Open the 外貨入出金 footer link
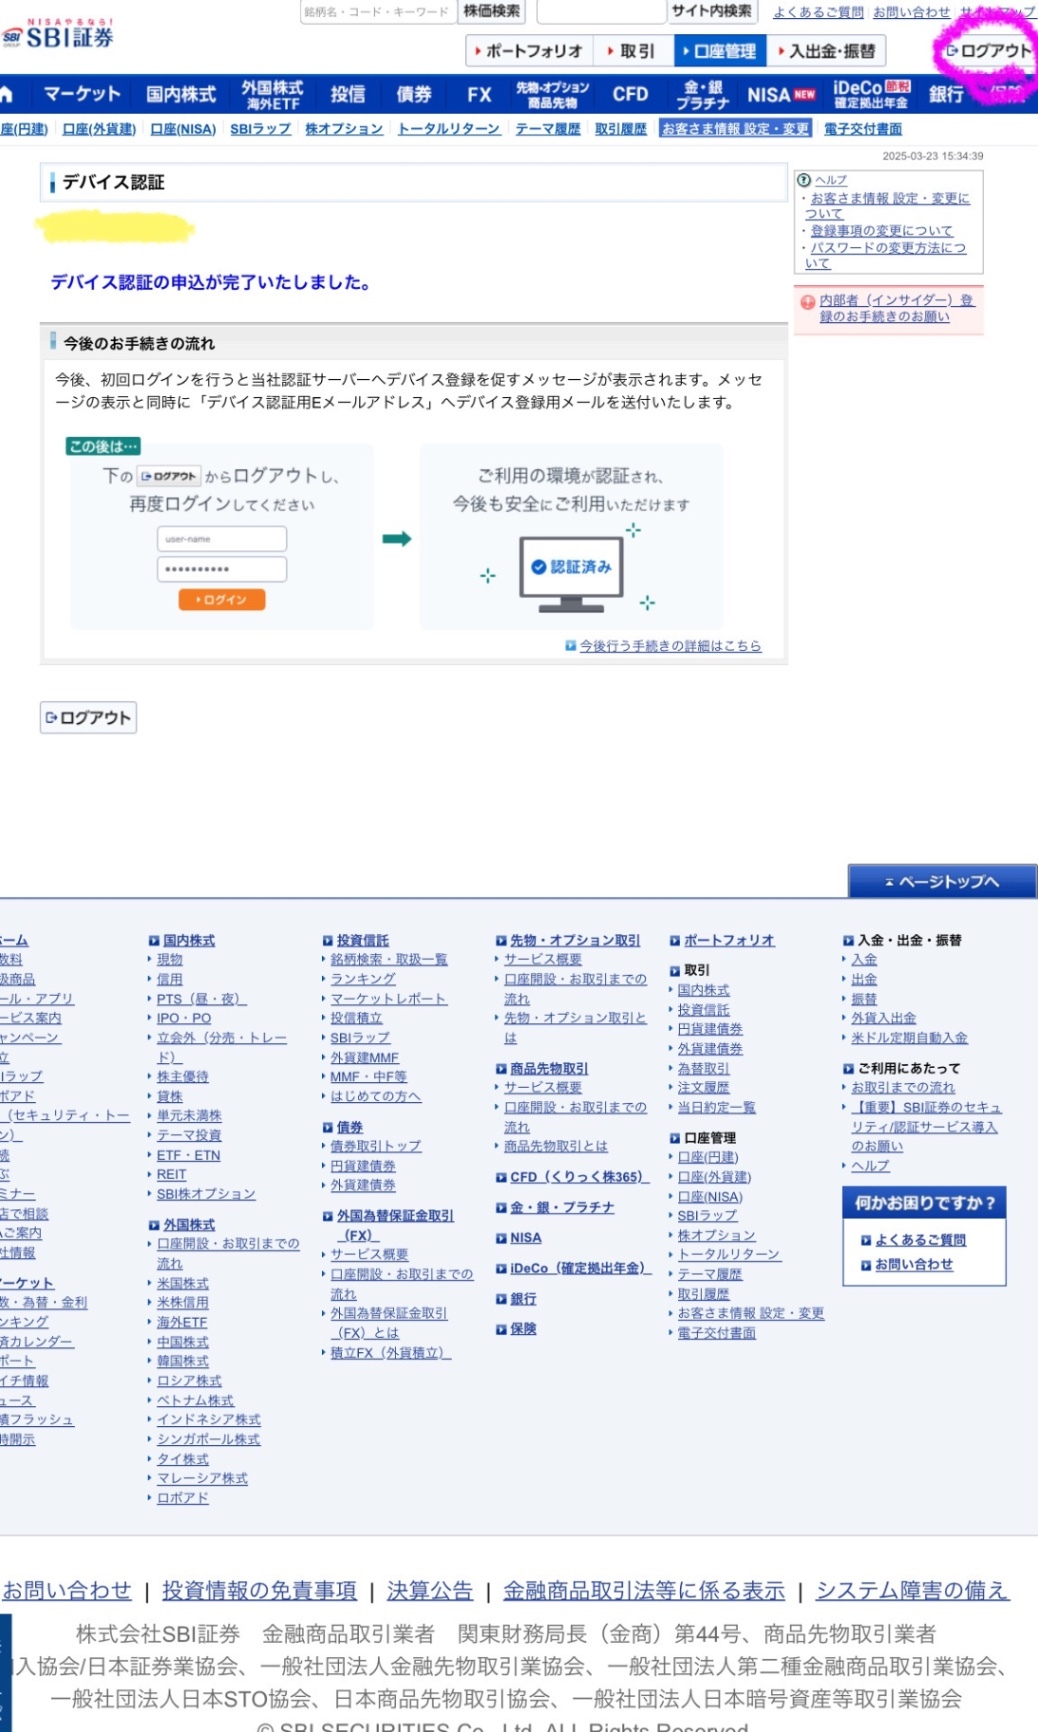1038x1732 pixels. (884, 1018)
